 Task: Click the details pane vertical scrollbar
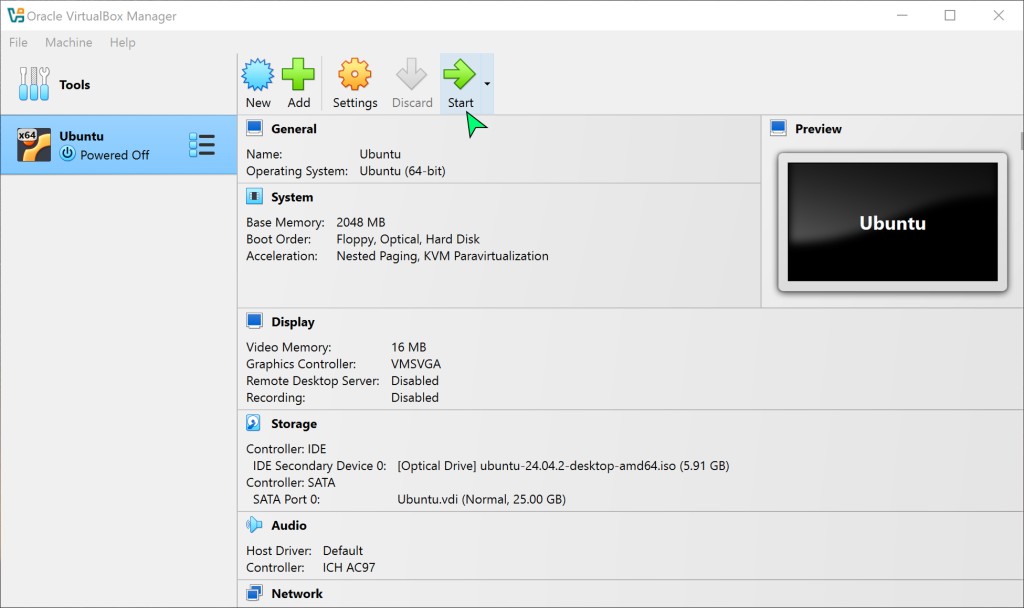tap(1020, 140)
